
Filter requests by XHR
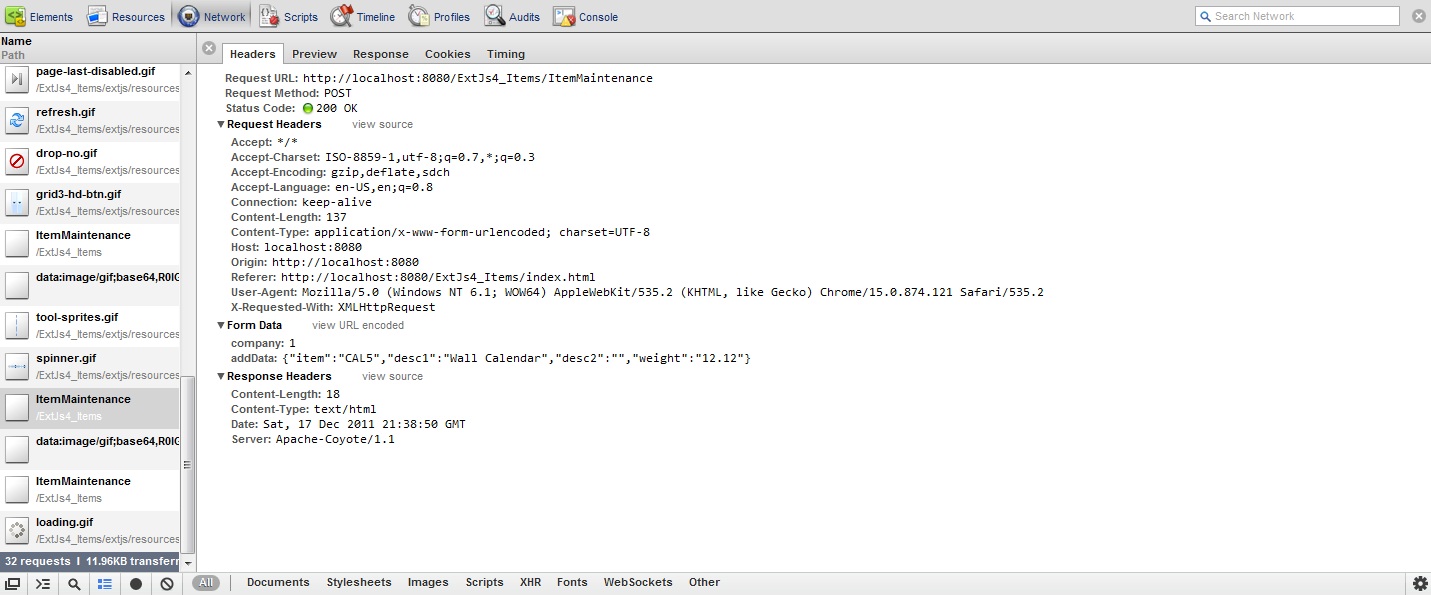point(530,582)
